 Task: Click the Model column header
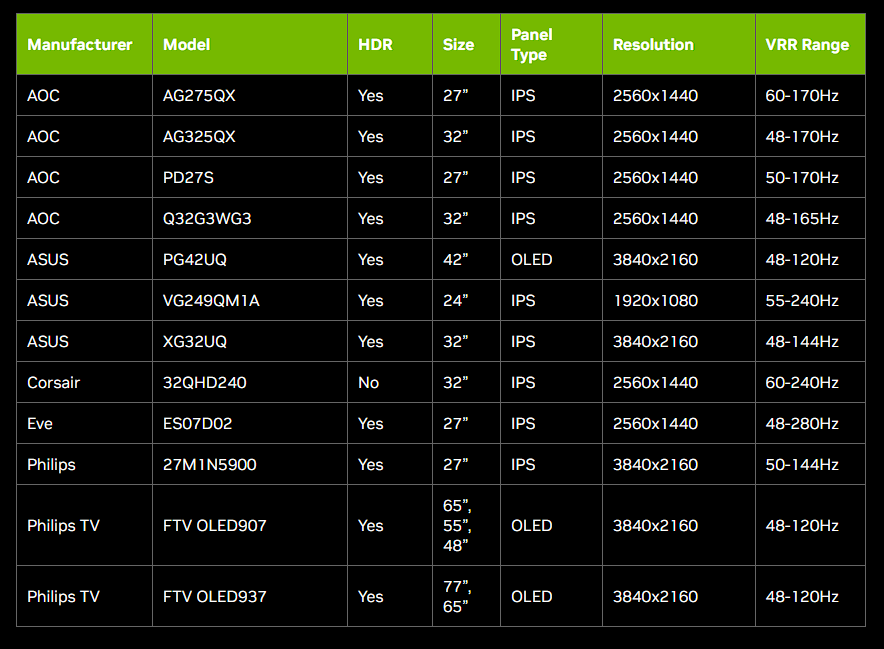(x=250, y=45)
